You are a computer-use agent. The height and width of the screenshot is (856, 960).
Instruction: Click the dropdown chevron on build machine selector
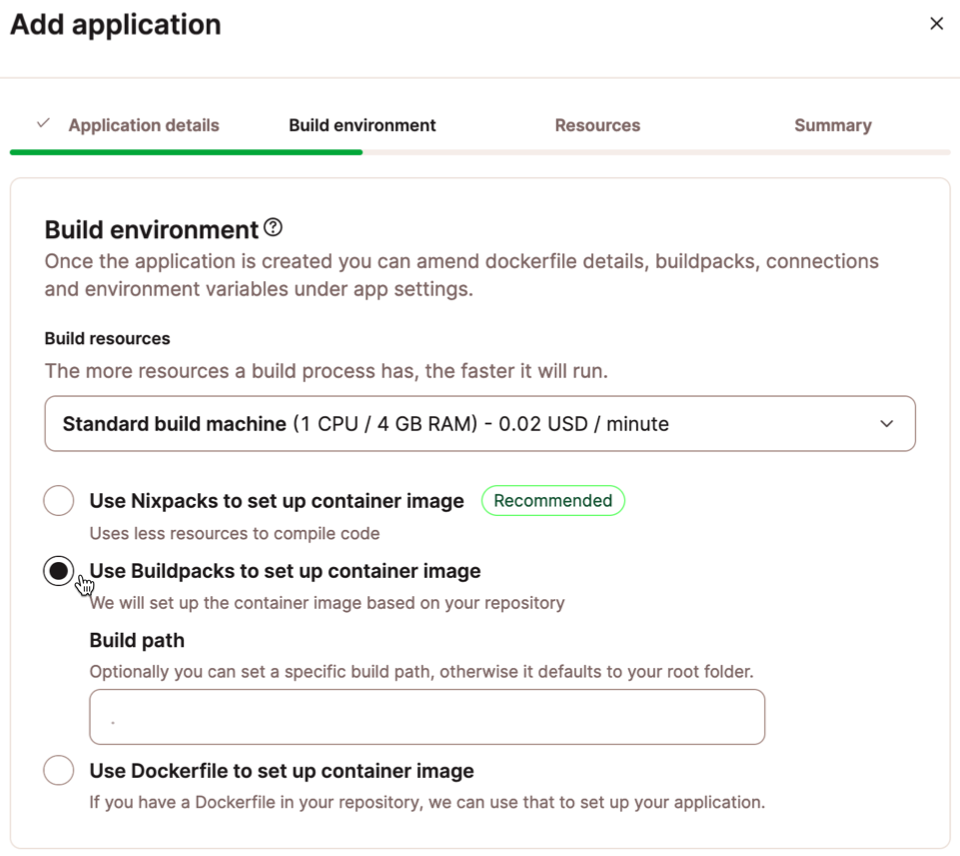(x=886, y=423)
